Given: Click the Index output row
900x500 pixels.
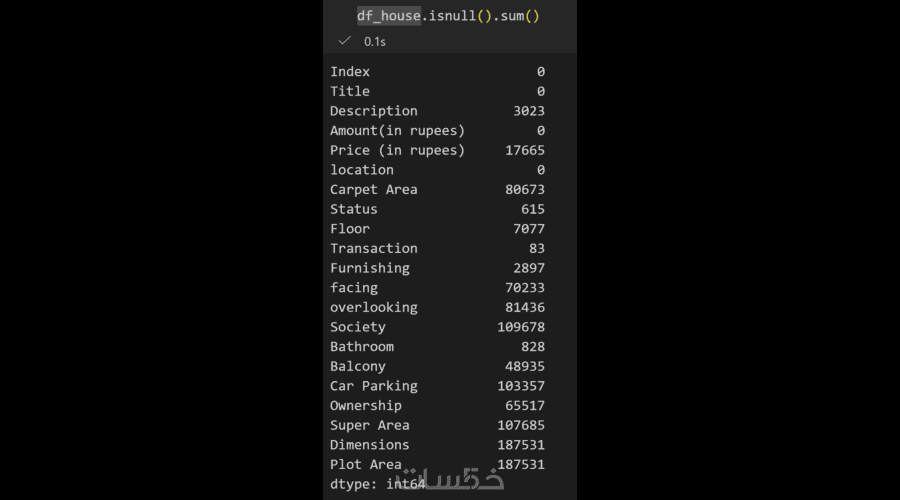Looking at the screenshot, I should [x=437, y=72].
